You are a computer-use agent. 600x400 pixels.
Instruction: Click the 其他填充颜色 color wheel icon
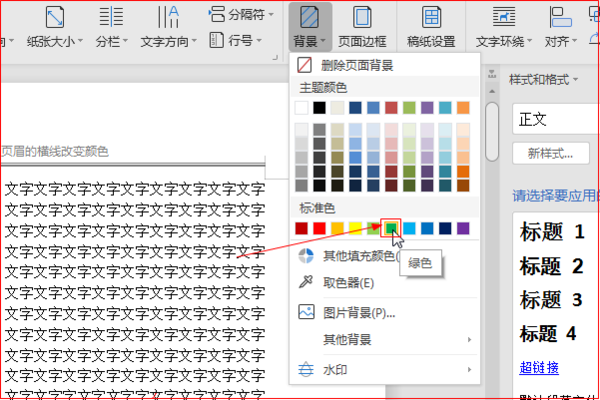click(306, 256)
